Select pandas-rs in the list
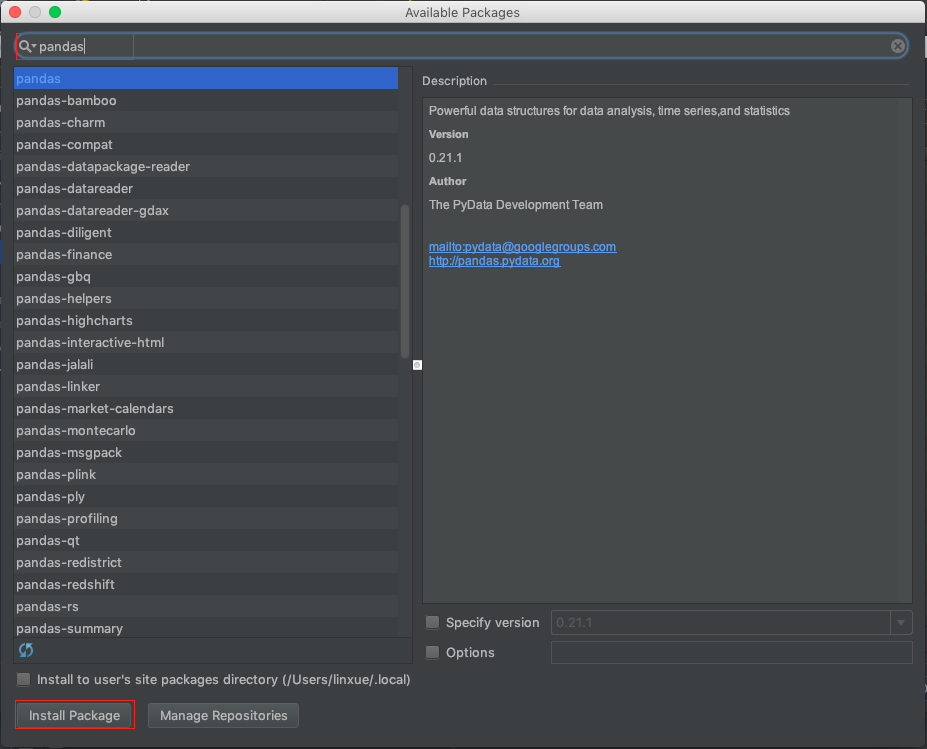The image size is (927, 749). [x=206, y=607]
